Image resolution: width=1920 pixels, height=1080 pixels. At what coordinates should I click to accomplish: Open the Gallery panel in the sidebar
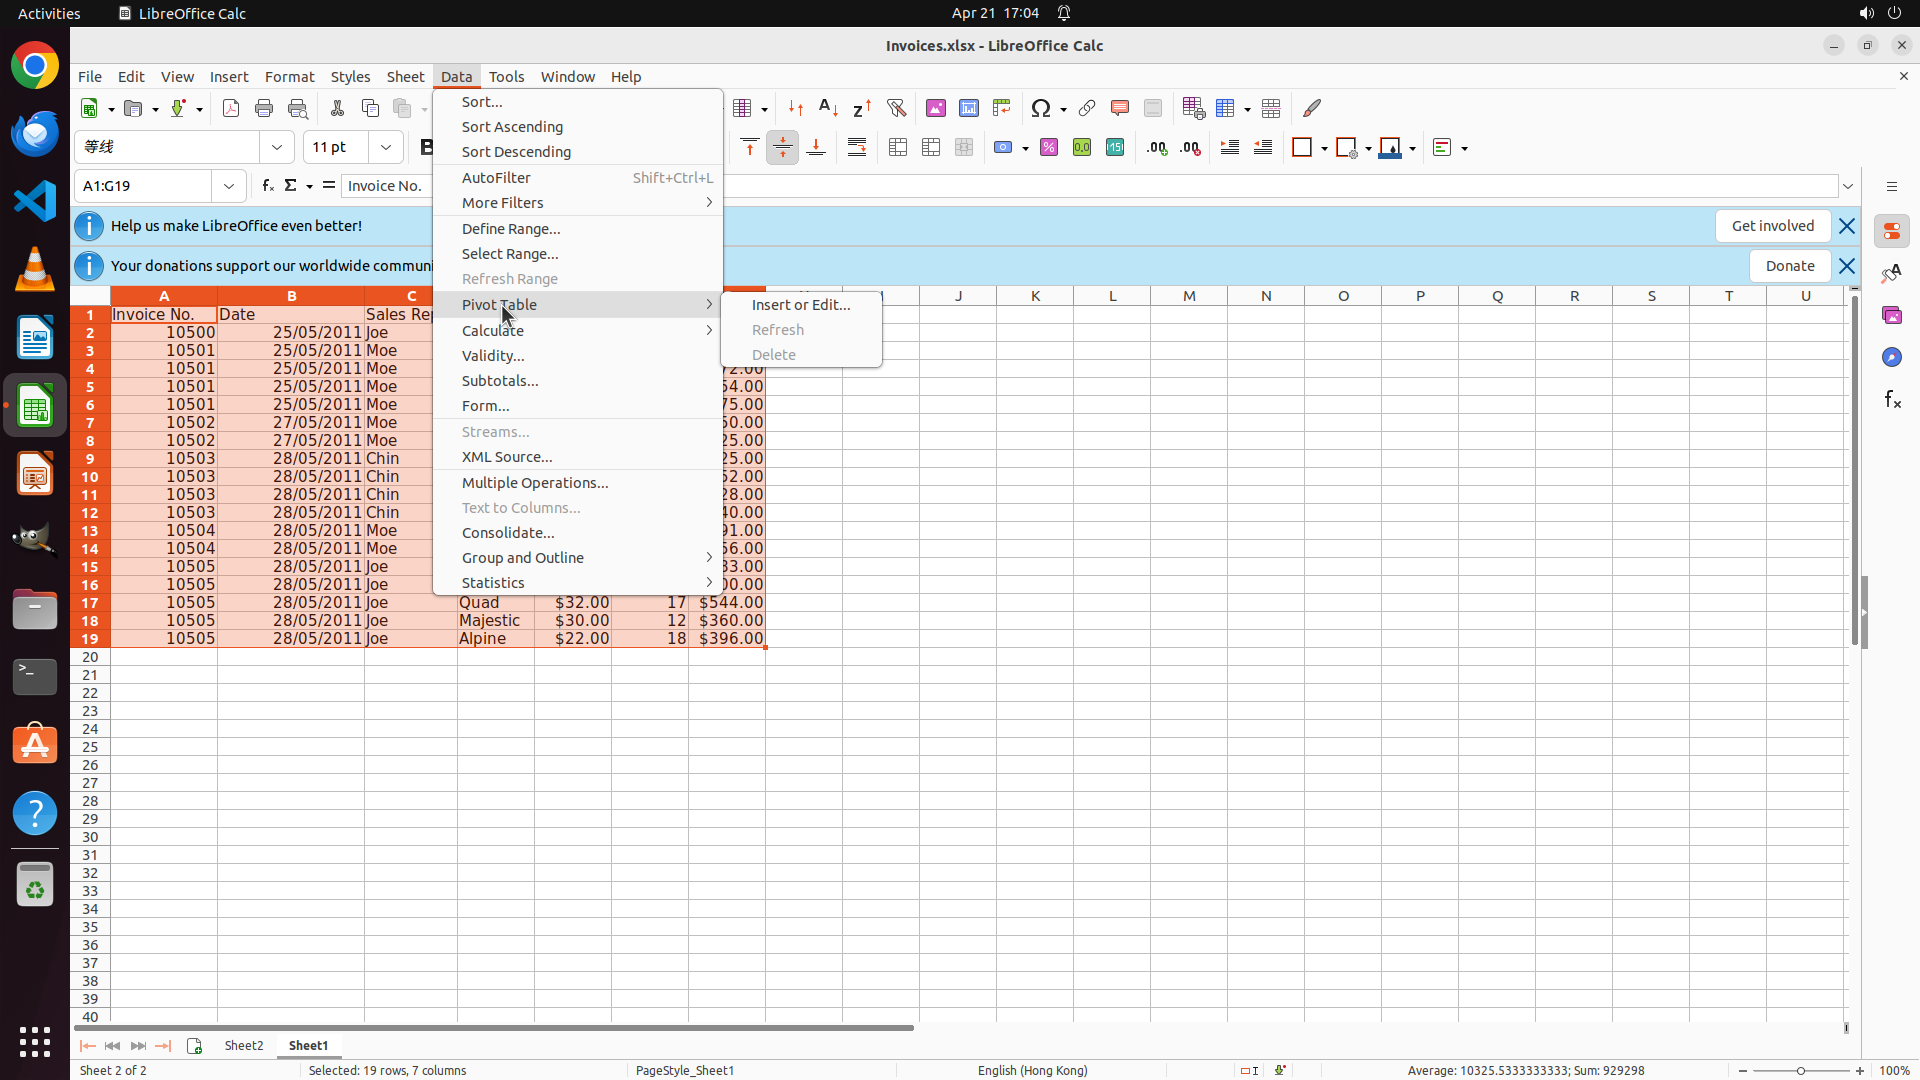pos(1892,315)
